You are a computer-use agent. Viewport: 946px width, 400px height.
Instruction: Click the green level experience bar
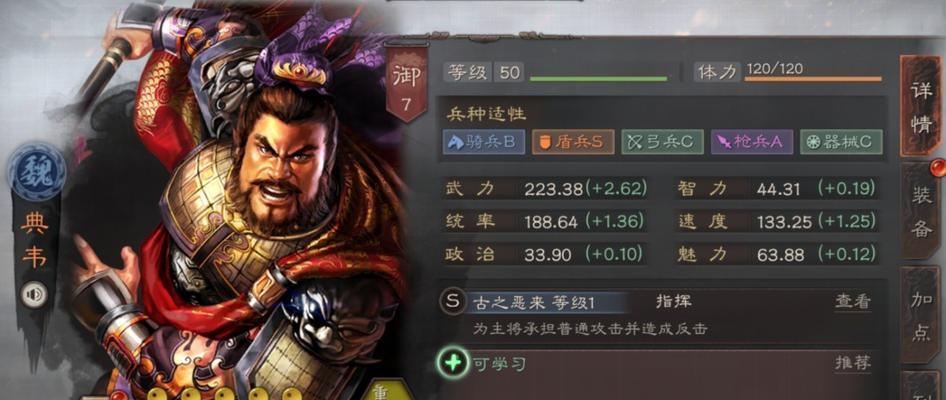coord(598,78)
